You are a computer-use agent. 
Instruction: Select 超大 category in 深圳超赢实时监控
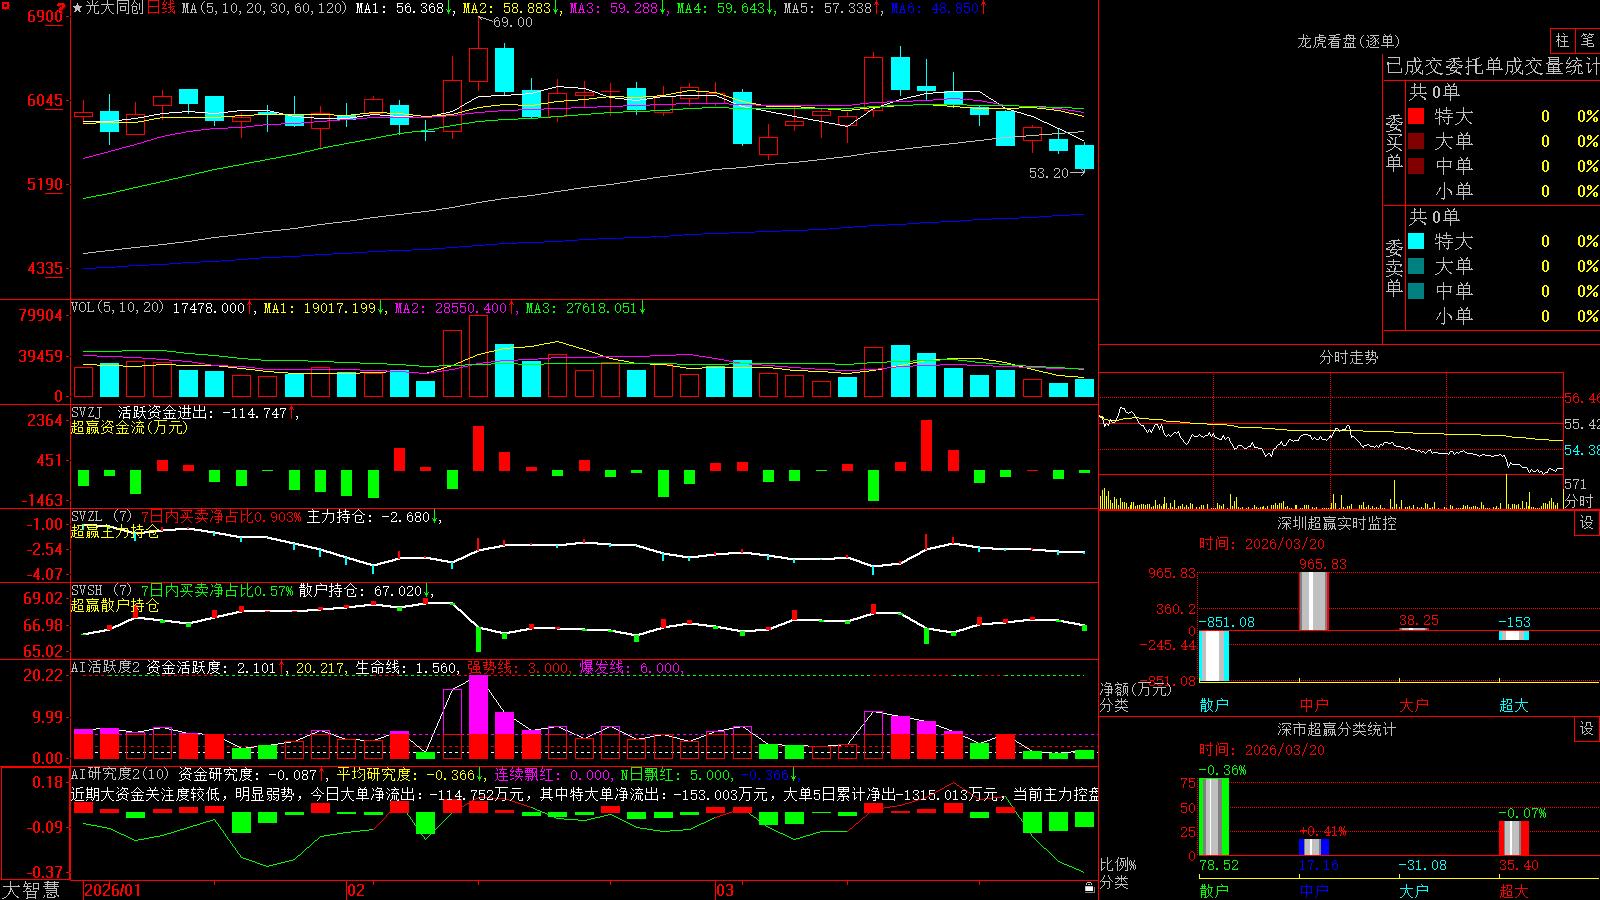[1514, 705]
